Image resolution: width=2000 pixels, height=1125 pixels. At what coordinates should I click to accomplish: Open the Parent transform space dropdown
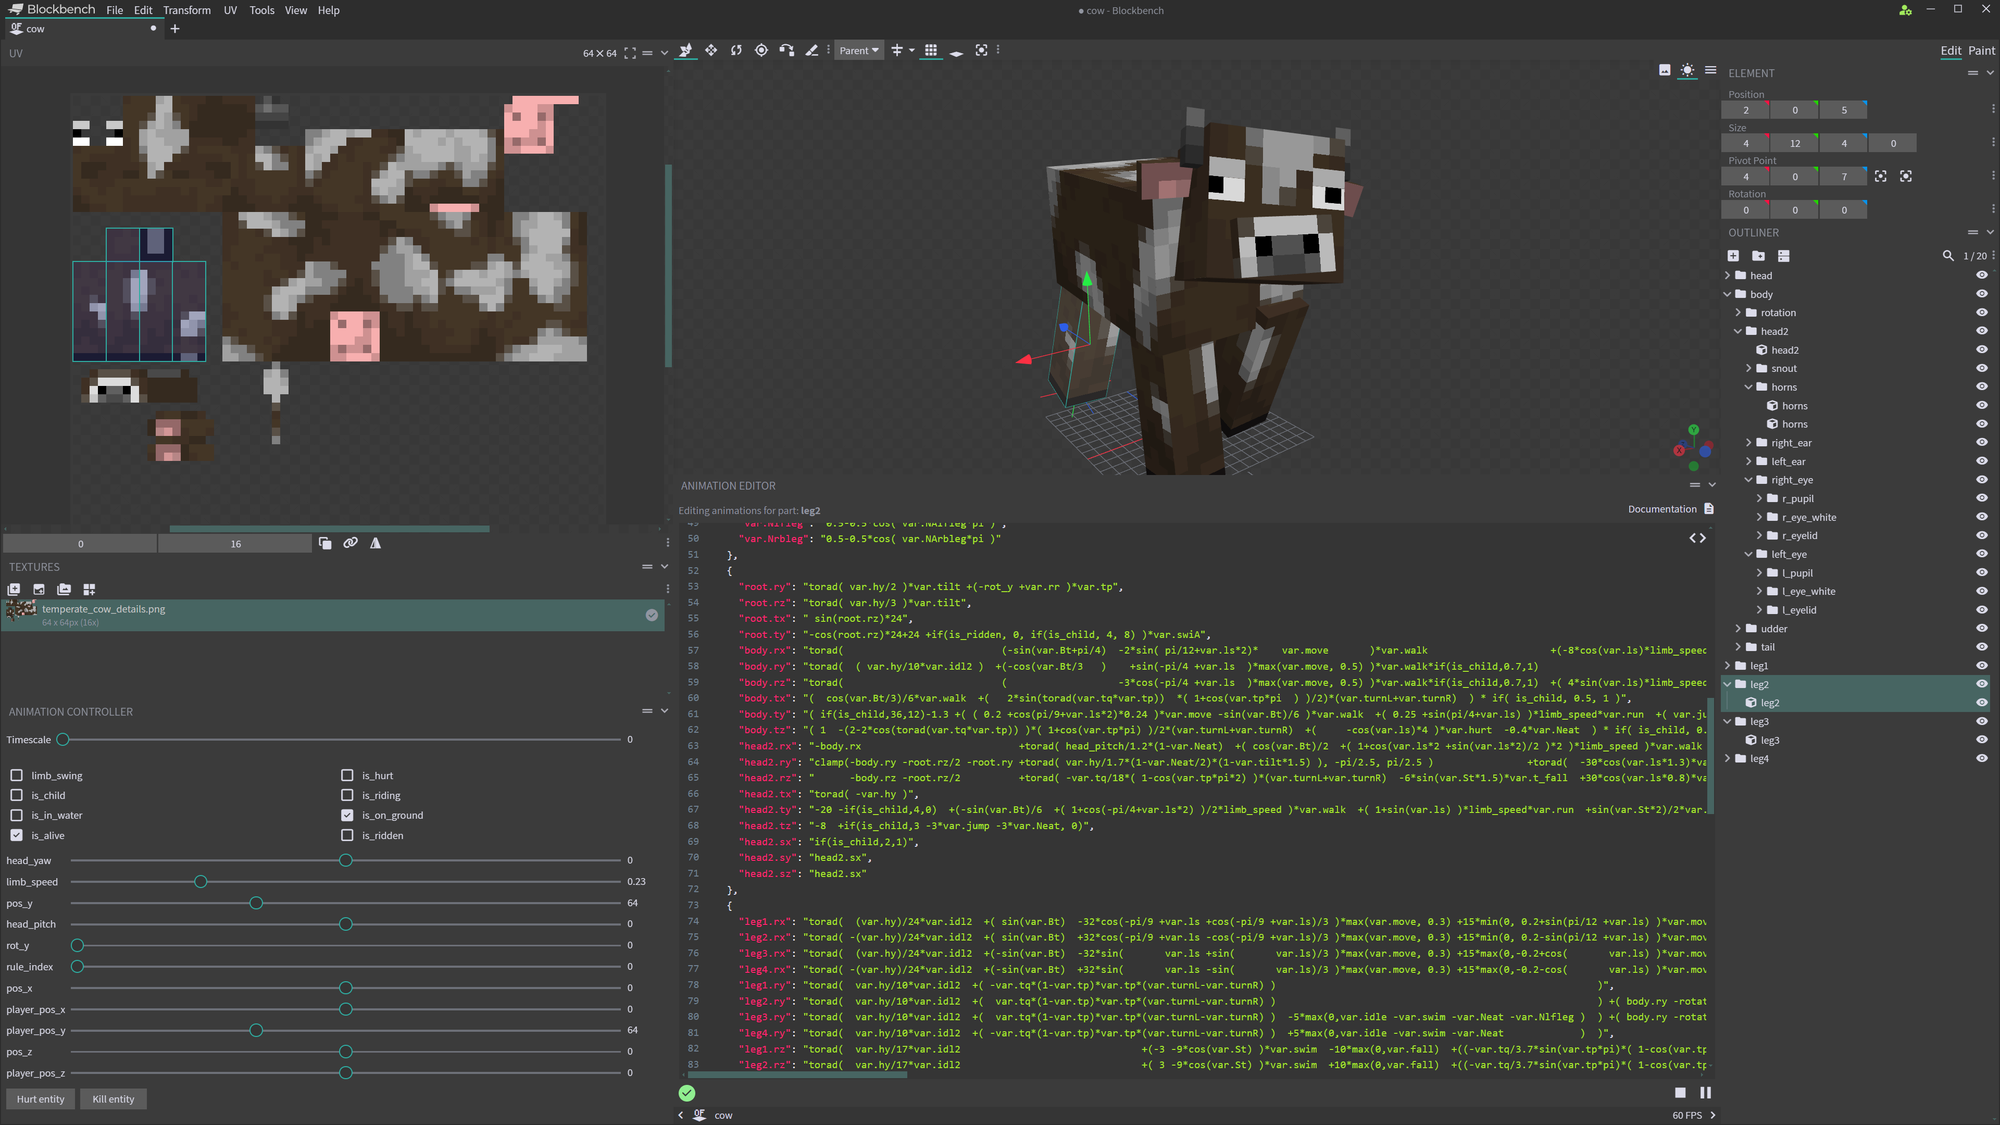pyautogui.click(x=858, y=50)
